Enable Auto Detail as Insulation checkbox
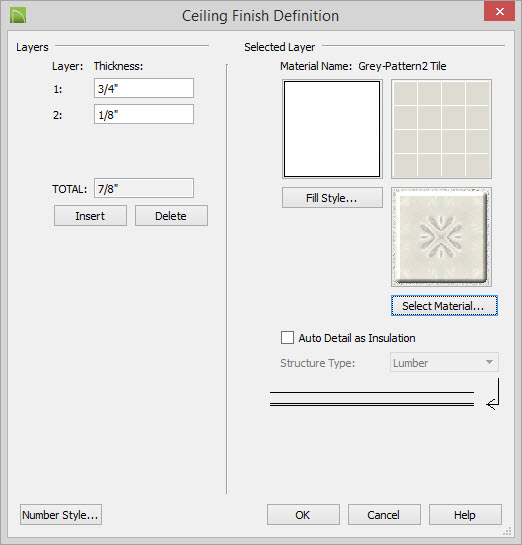The width and height of the screenshot is (522, 545). (x=287, y=337)
